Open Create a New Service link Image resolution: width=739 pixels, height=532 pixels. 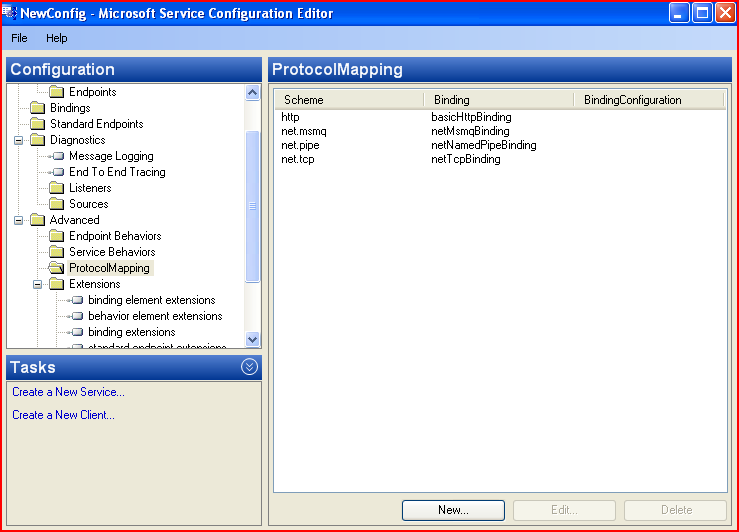click(68, 392)
